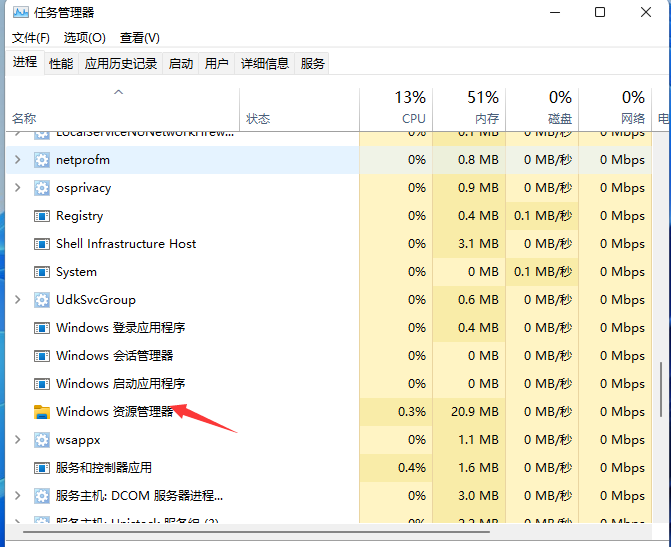The image size is (671, 547).
Task: Sort by the 状态 column header
Action: (x=300, y=110)
